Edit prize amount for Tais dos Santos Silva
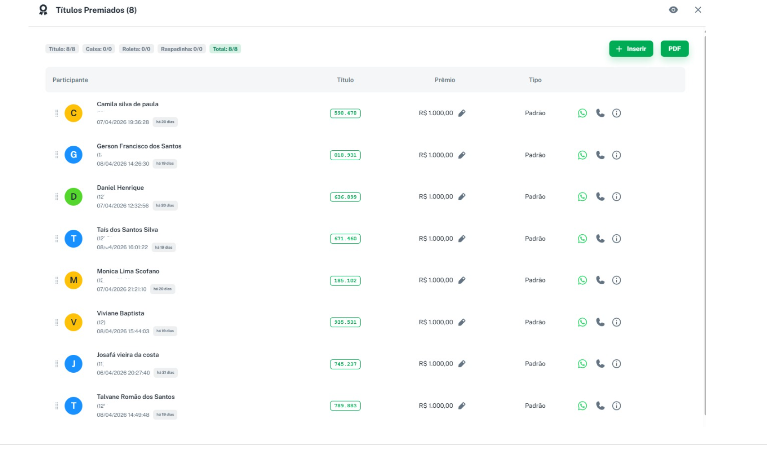Viewport: 767px width, 453px height. [462, 239]
